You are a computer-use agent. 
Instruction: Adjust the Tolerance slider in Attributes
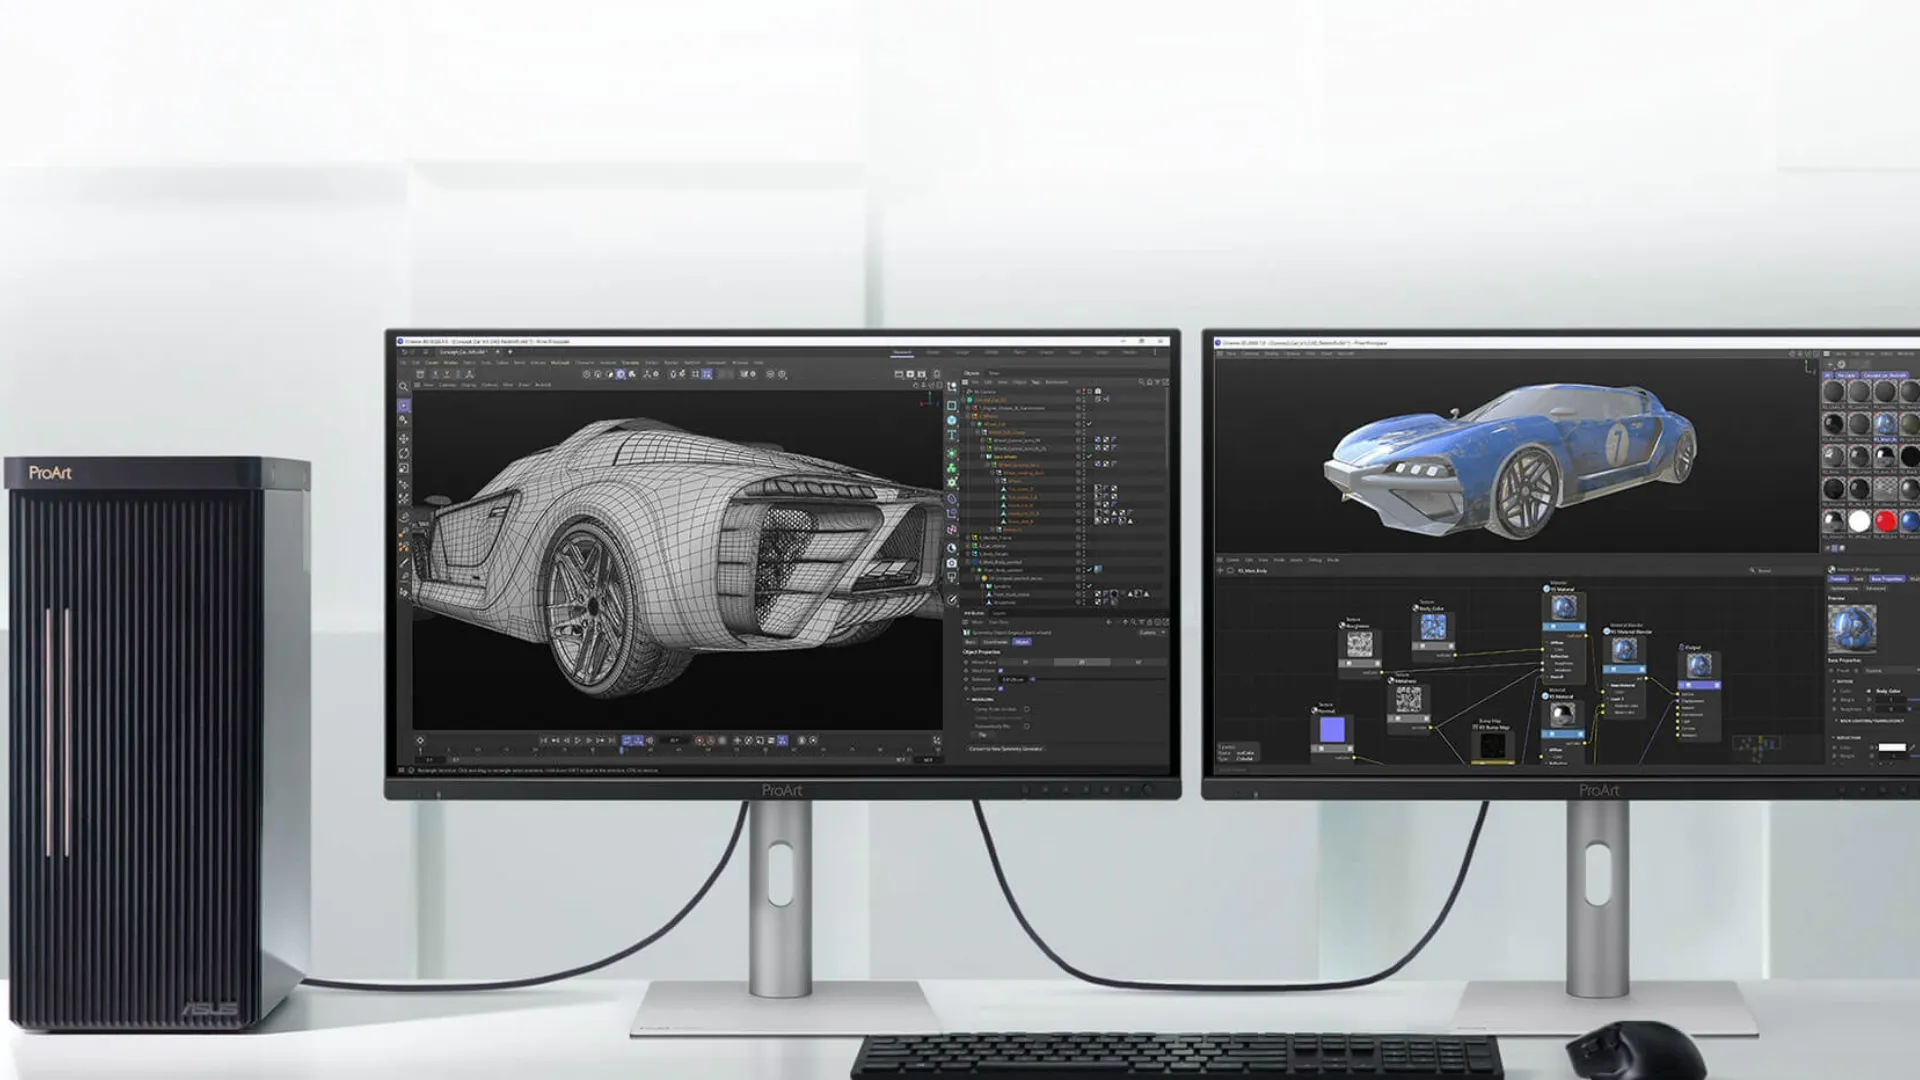pyautogui.click(x=1099, y=679)
